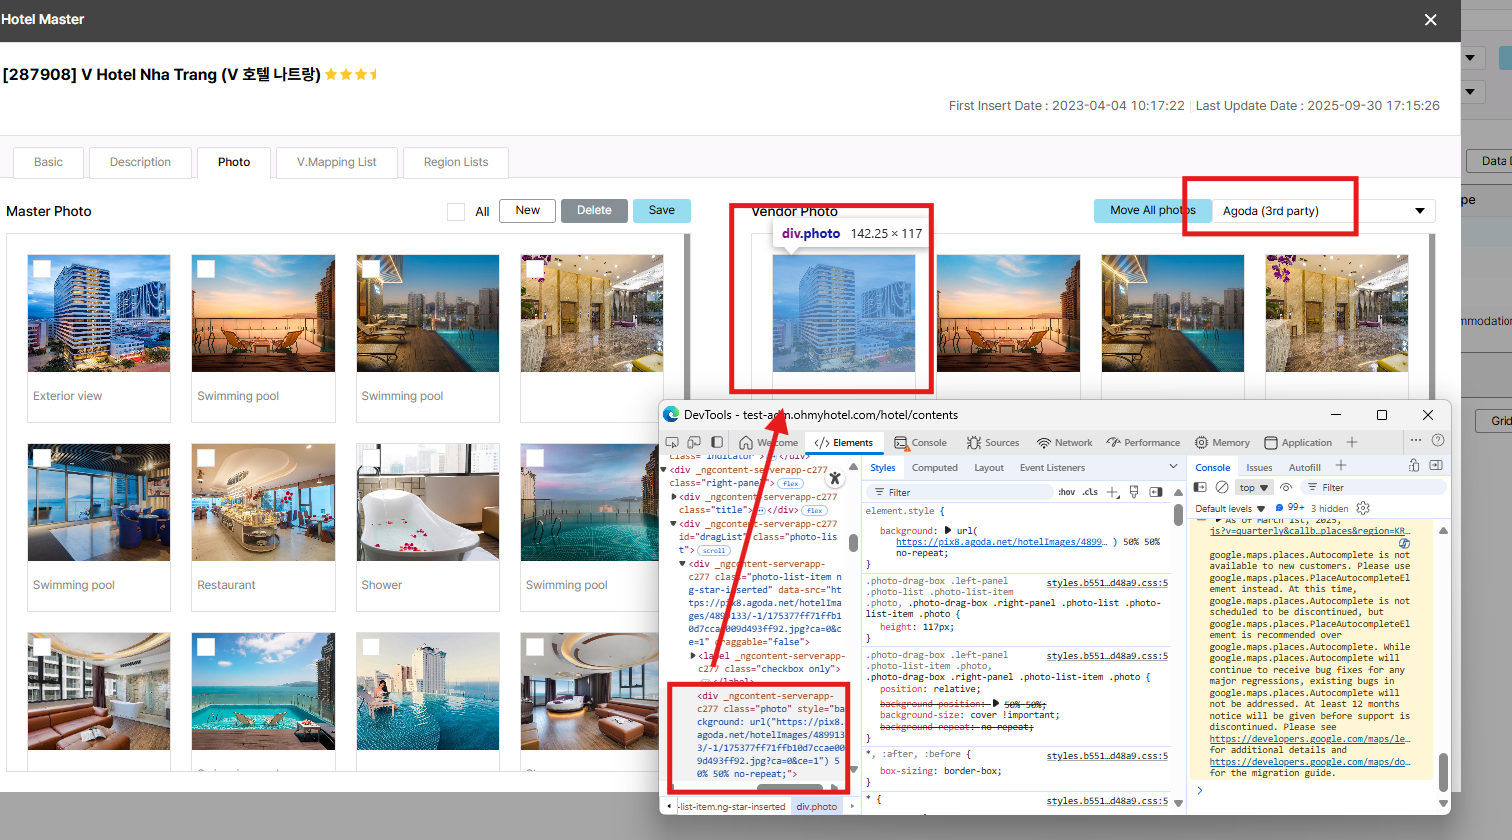Toggle computed styles sidebar icon in Styles
Viewport: 1512px width, 840px height.
1156,492
